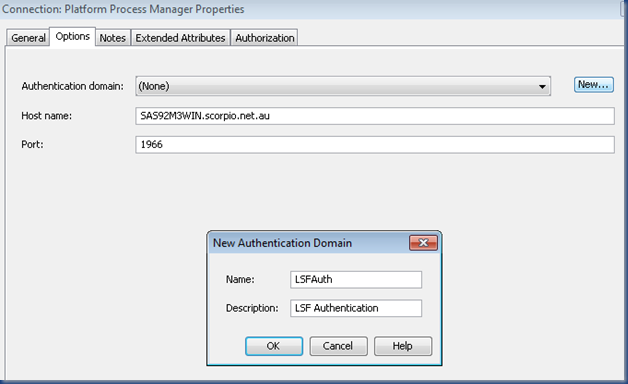Confirm new domain with OK button
628x384 pixels.
click(274, 346)
